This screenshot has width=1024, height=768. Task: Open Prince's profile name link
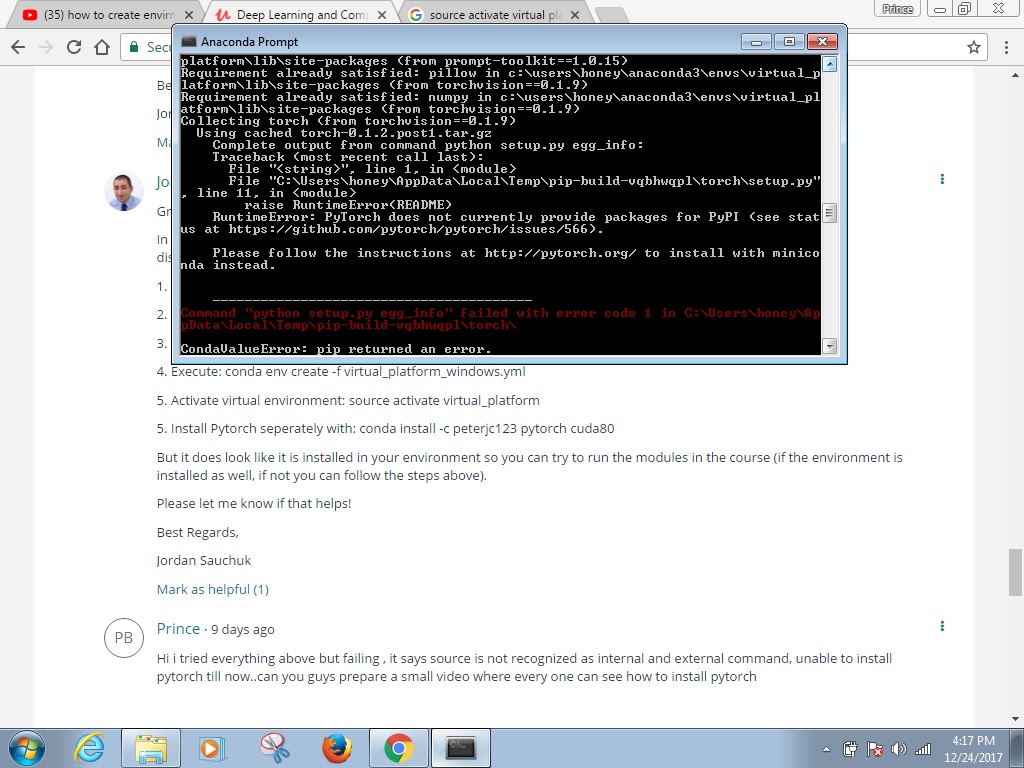tap(178, 628)
